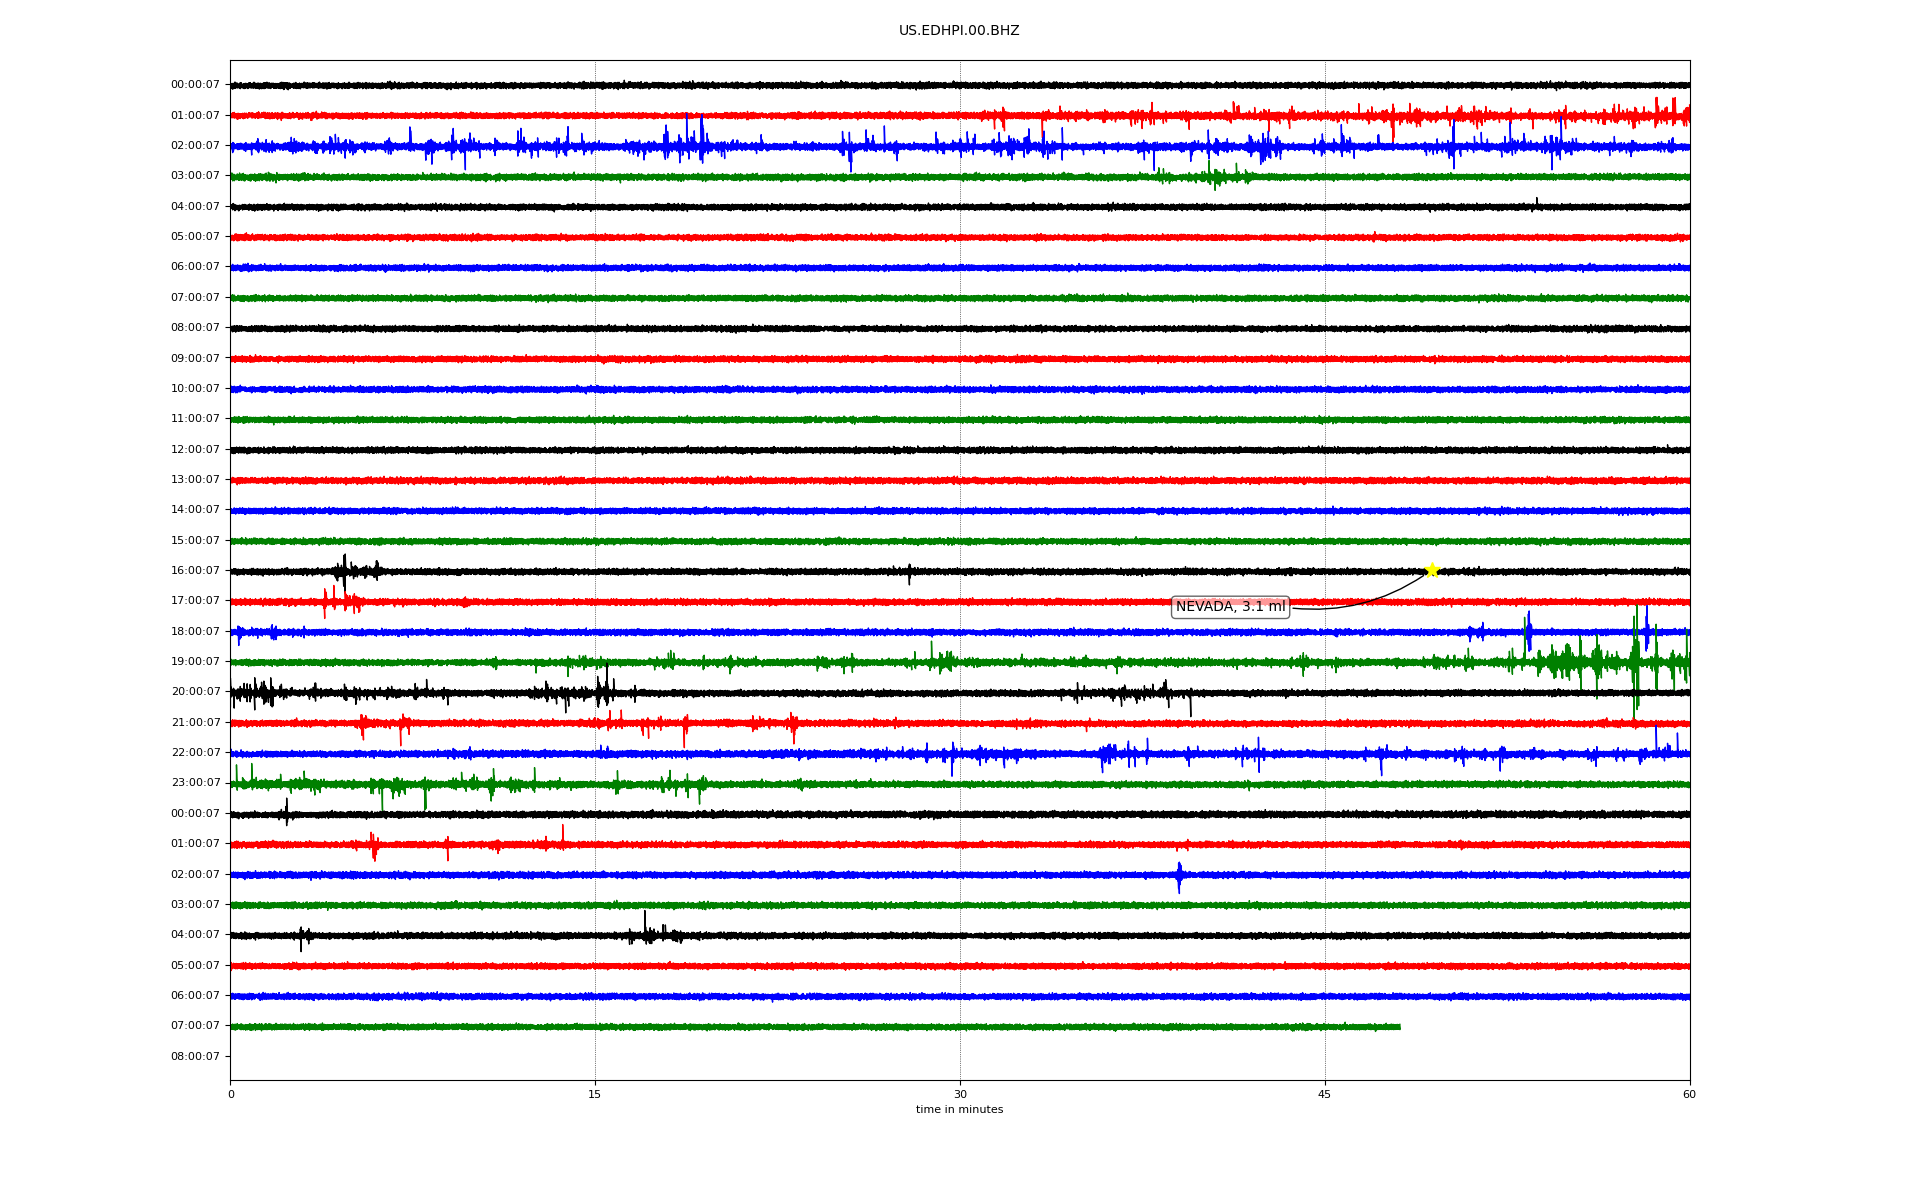
Task: Click the 04:00:07 label in lower half
Action: pyautogui.click(x=195, y=935)
